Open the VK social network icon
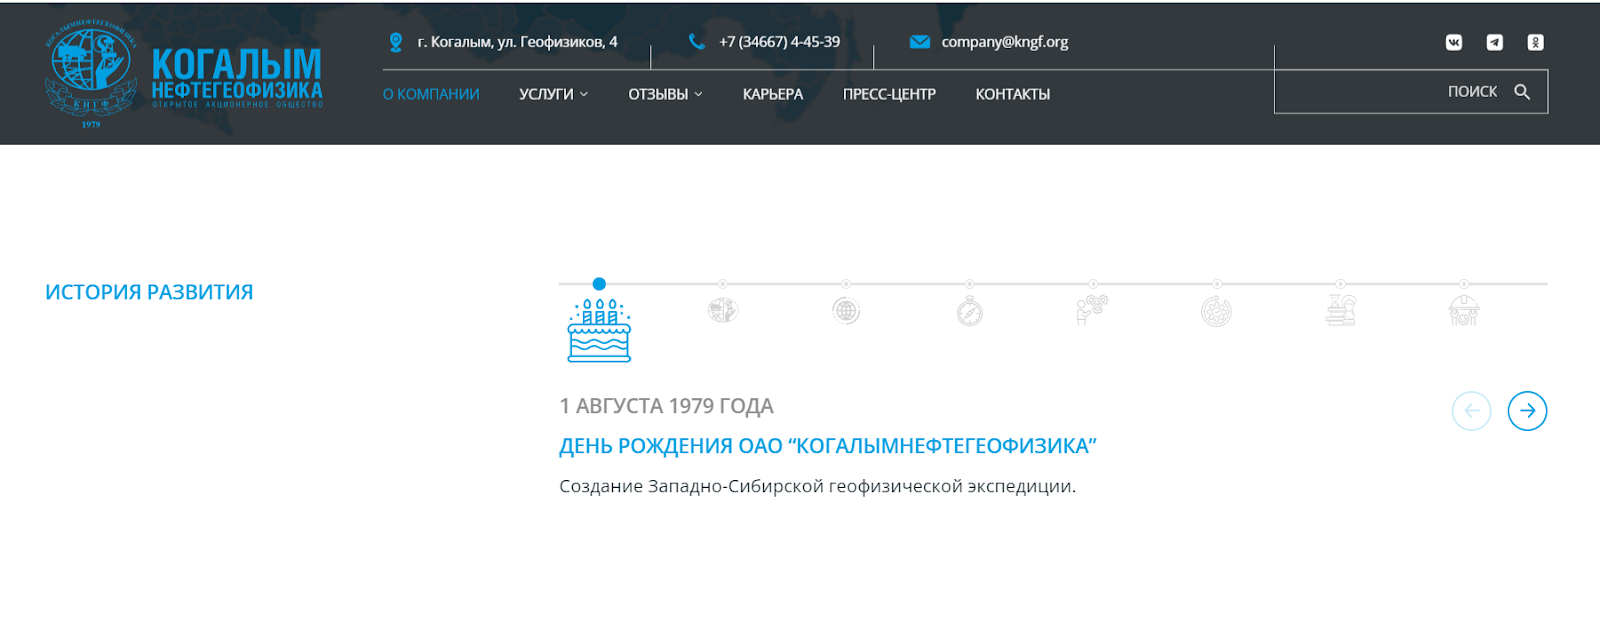1600x631 pixels. (1454, 42)
